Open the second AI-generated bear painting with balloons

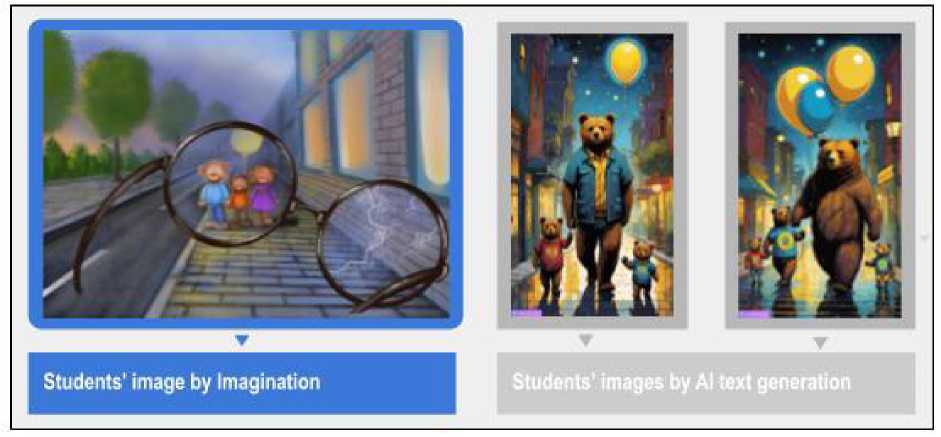[x=820, y=175]
